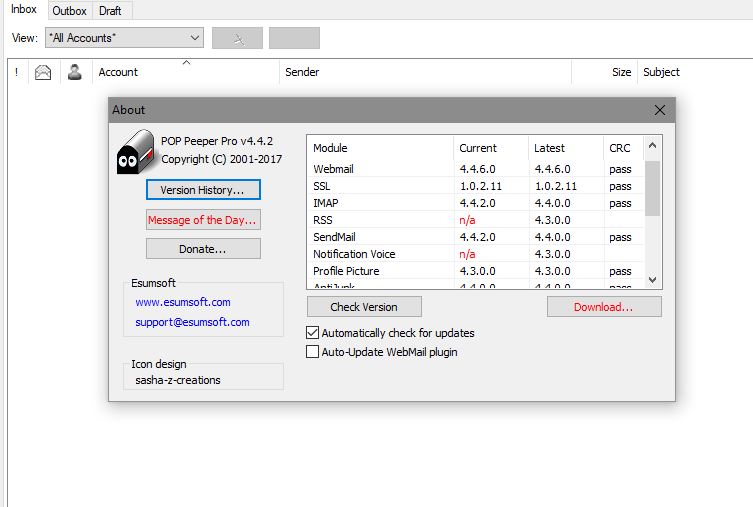Close the About dialog
This screenshot has width=753, height=507.
660,110
